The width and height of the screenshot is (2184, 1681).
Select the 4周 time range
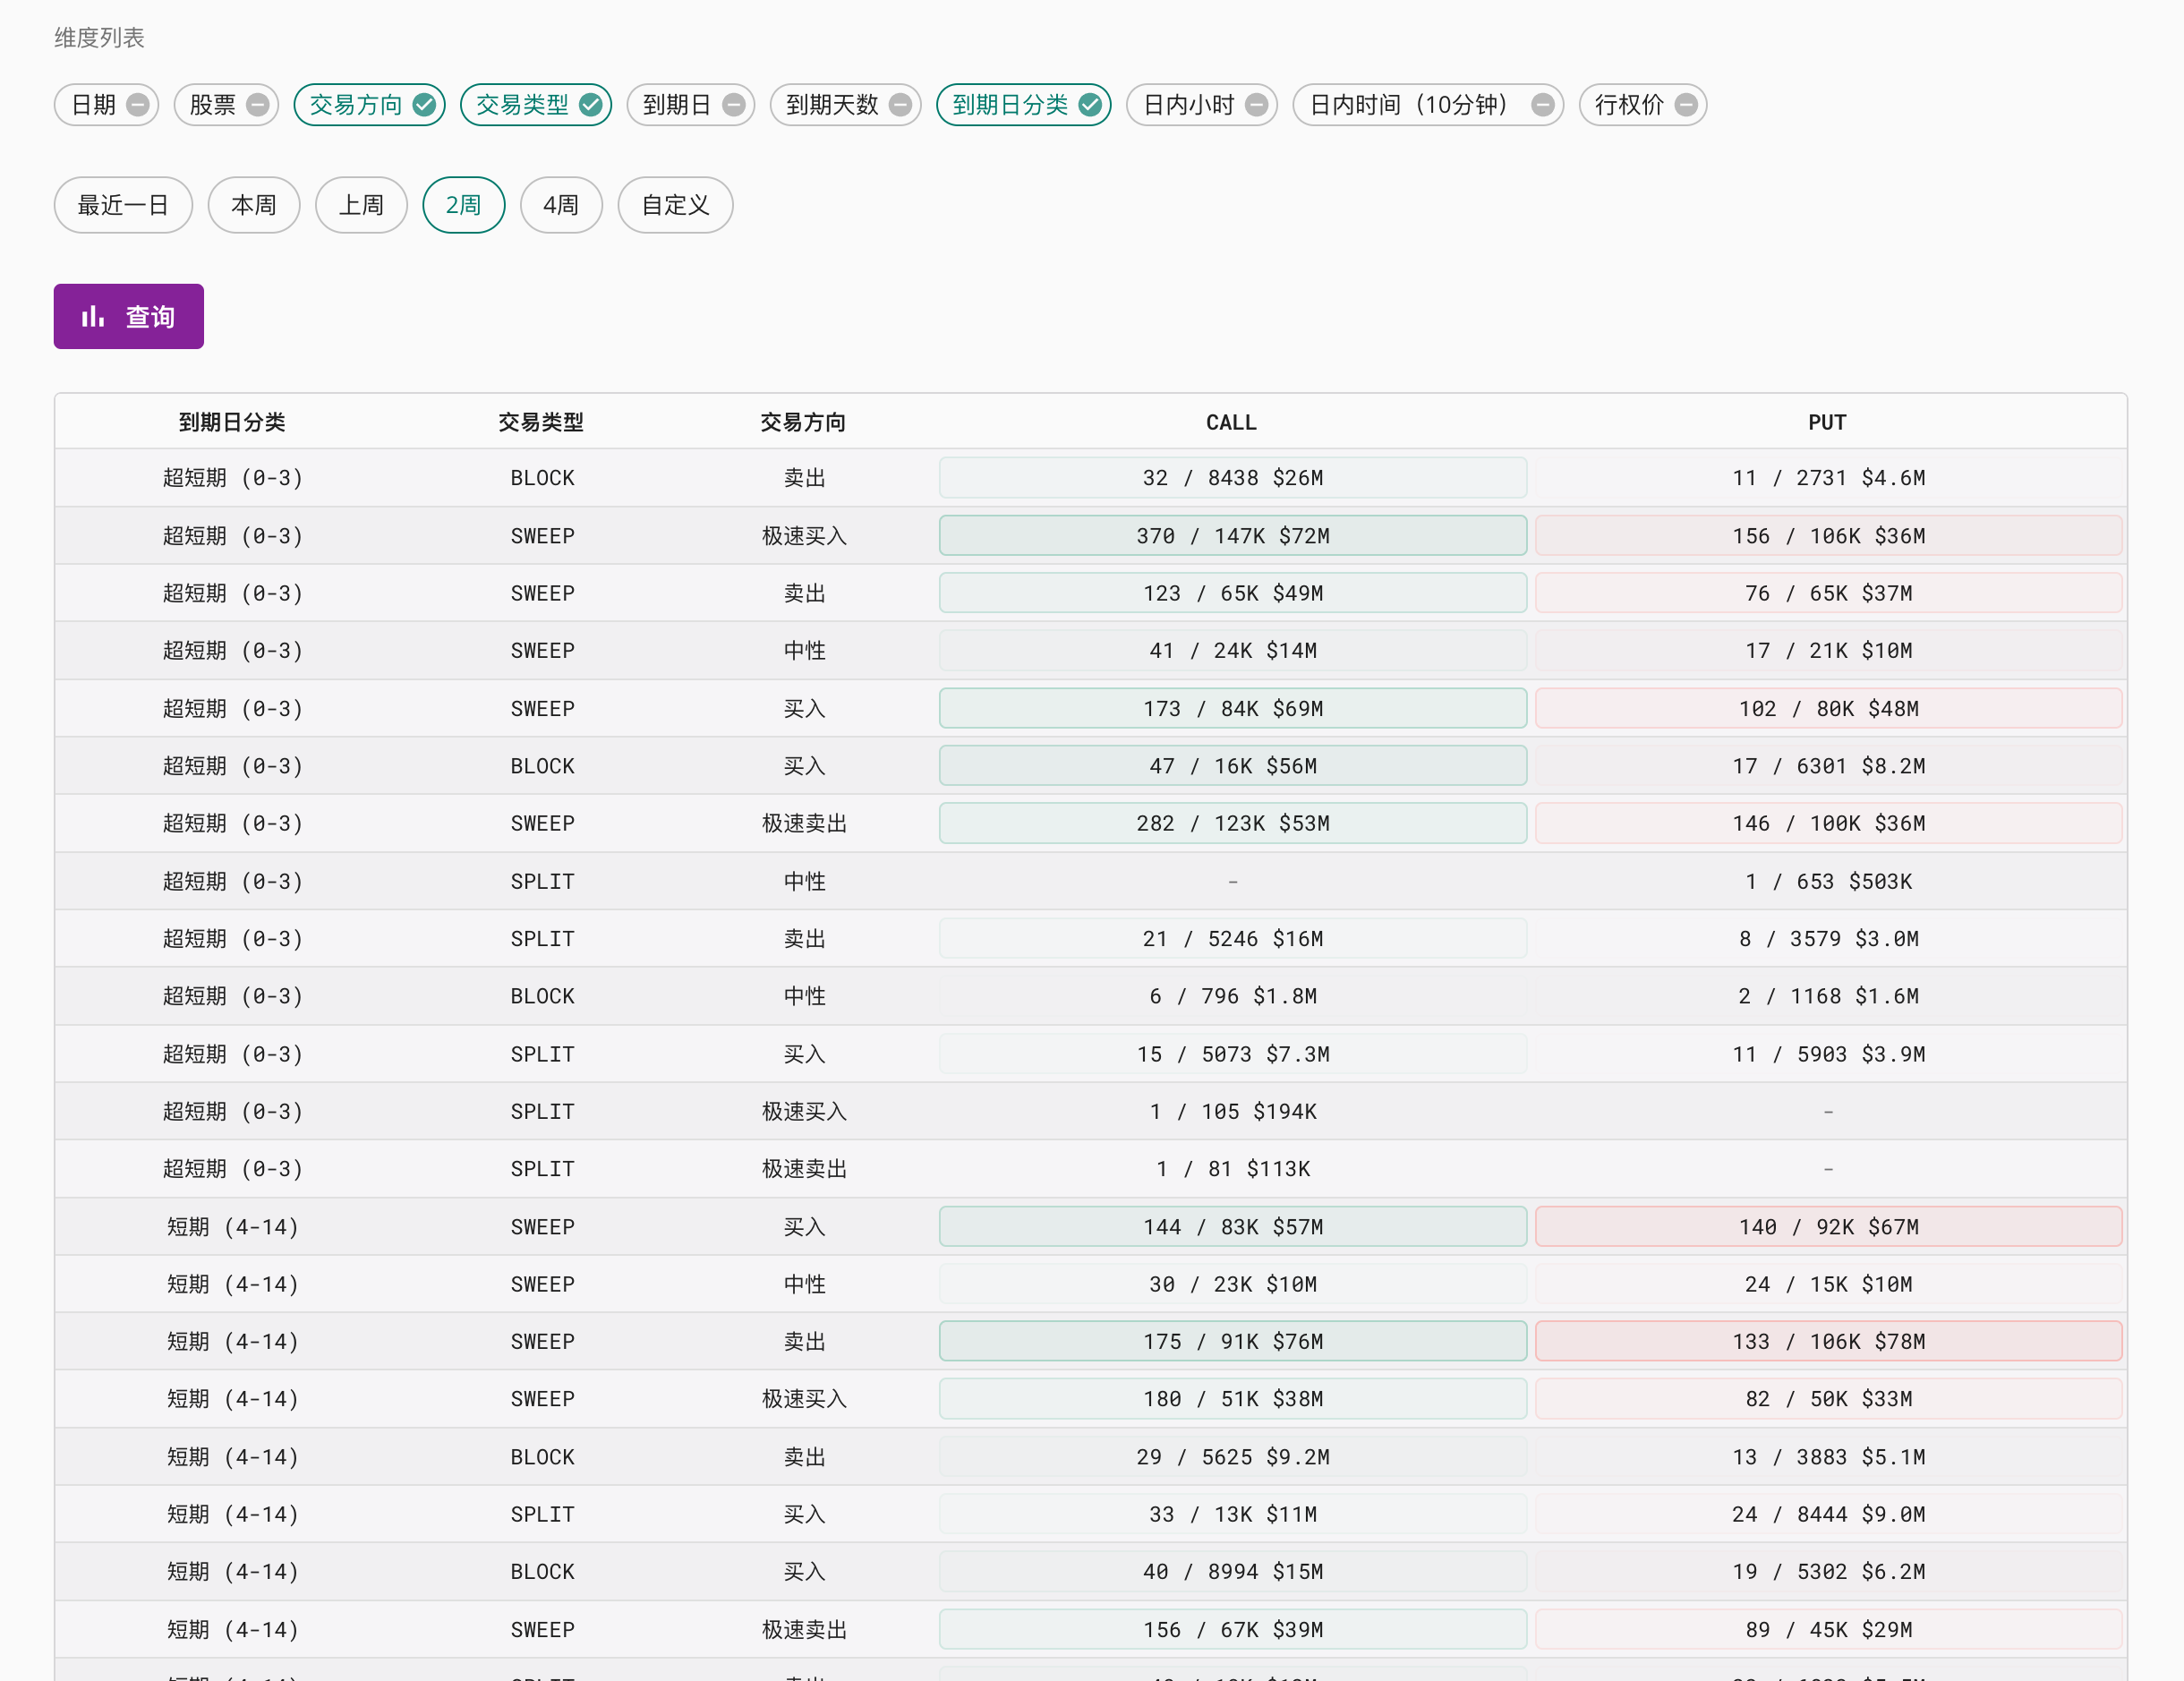coord(561,205)
